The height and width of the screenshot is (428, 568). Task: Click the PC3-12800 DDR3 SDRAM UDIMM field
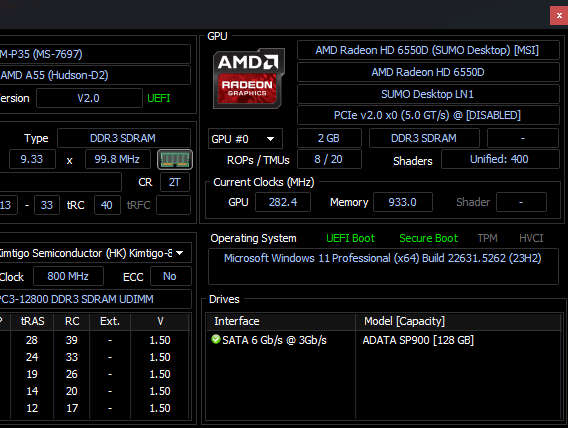(95, 299)
